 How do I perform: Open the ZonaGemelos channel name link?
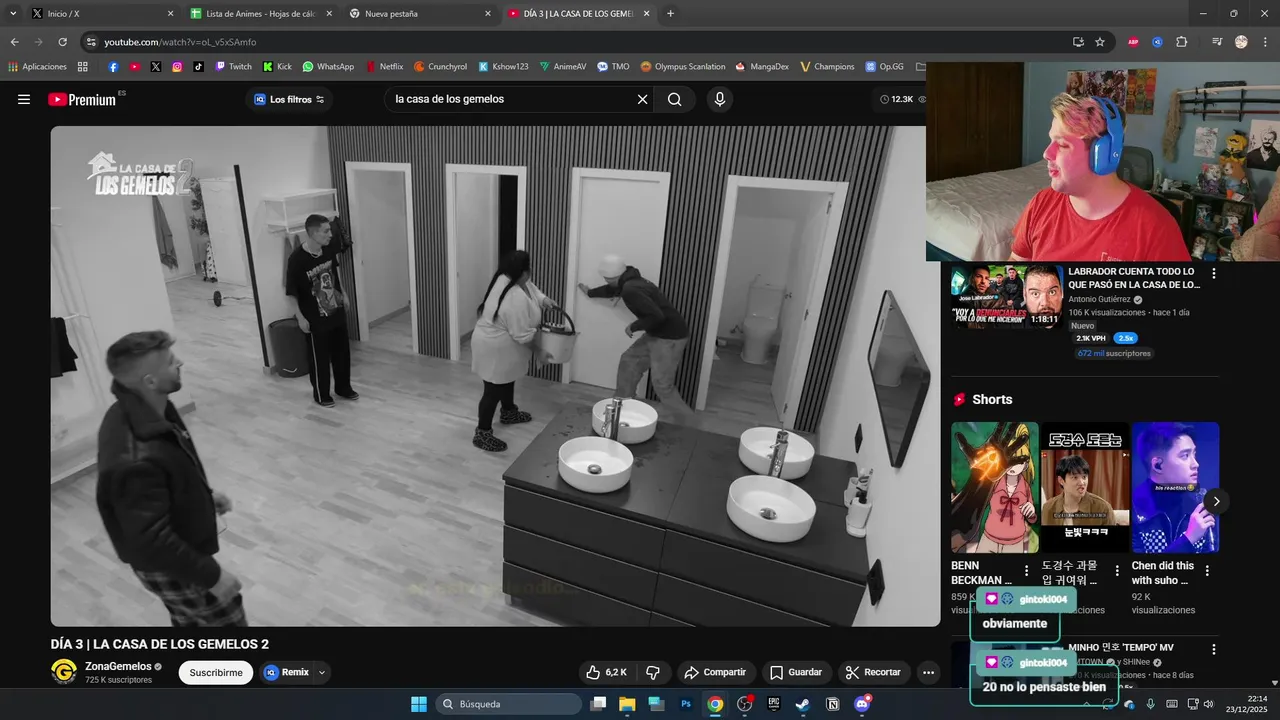[118, 666]
